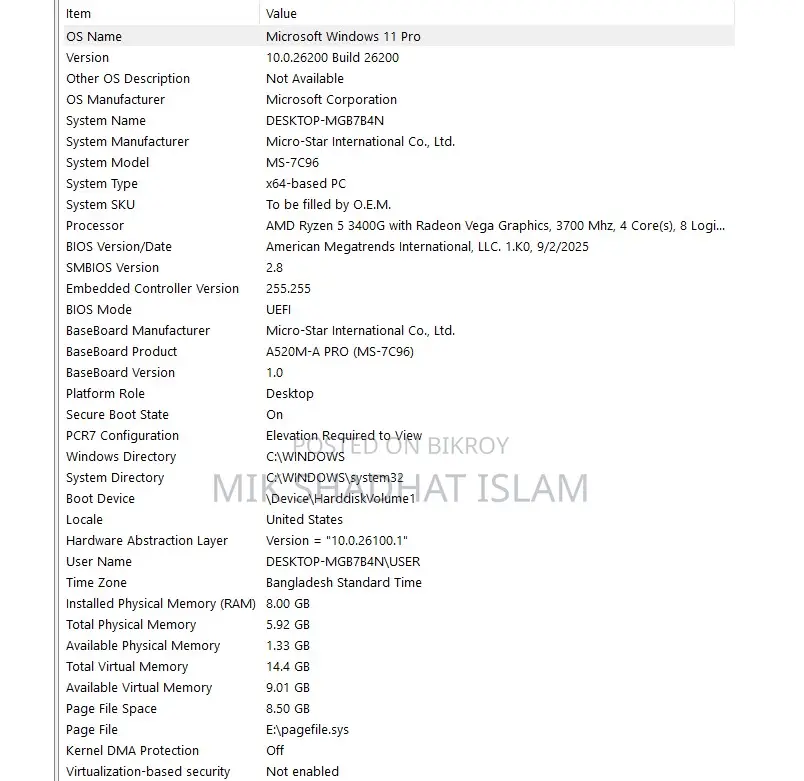Select the Available Physical Memory row

[x=399, y=646]
